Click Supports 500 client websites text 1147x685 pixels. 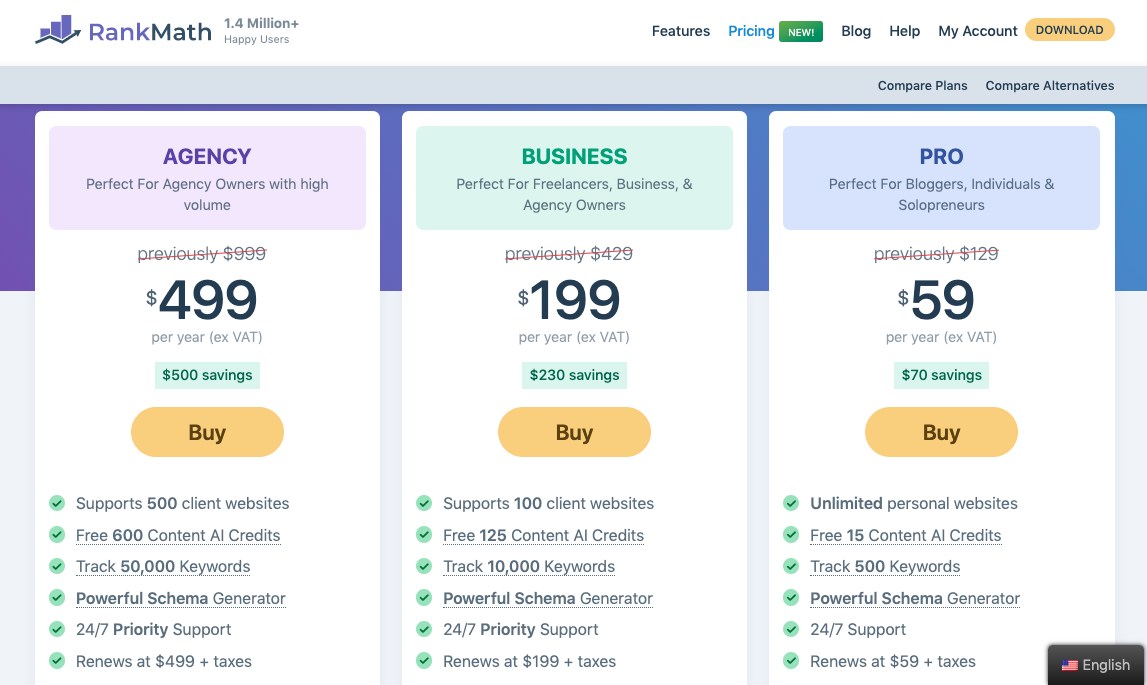point(183,503)
